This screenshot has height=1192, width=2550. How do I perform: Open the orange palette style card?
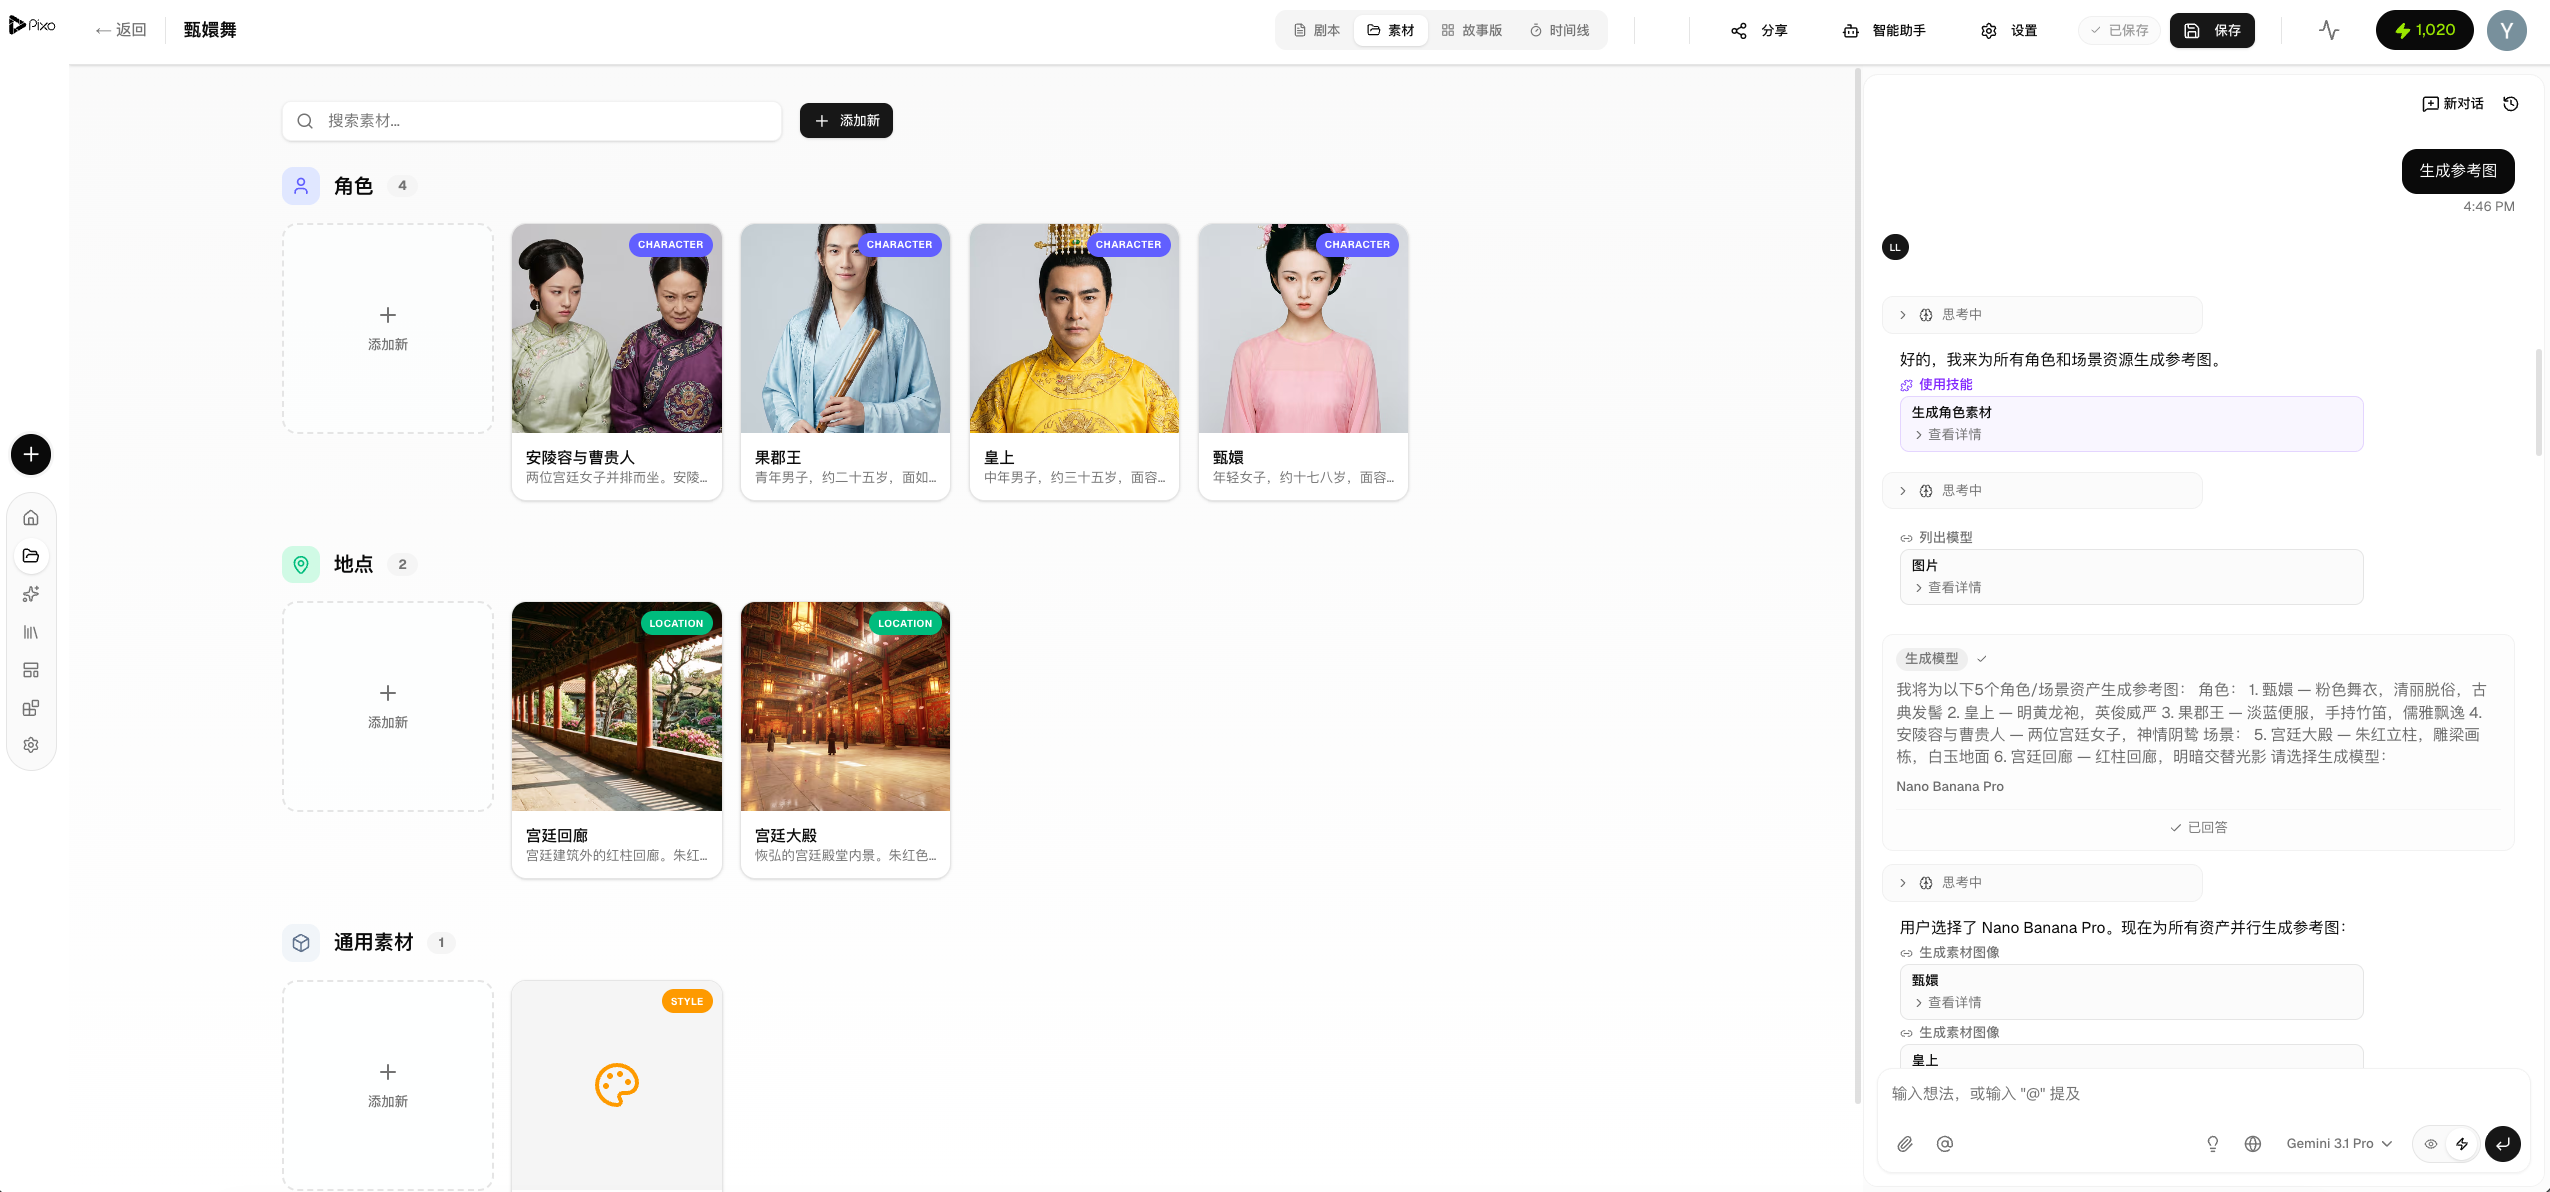click(617, 1085)
